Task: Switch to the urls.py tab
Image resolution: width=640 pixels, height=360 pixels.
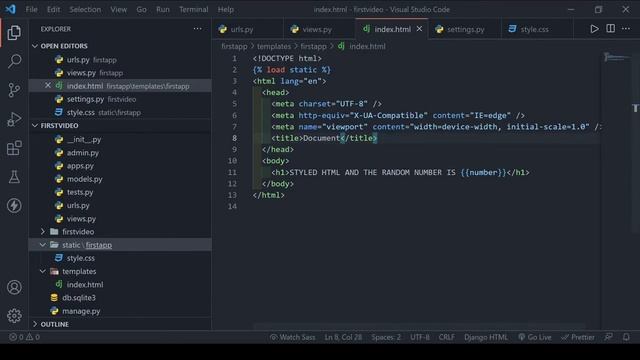Action: coord(247,29)
